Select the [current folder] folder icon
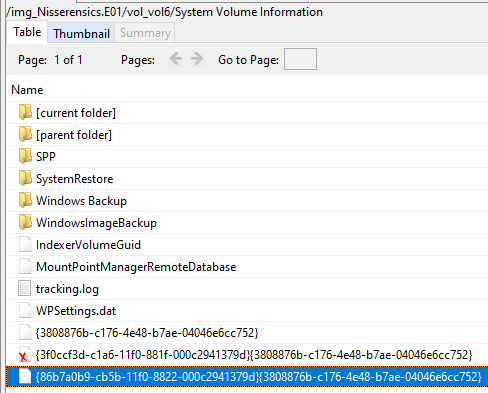This screenshot has width=488, height=393. click(25, 112)
